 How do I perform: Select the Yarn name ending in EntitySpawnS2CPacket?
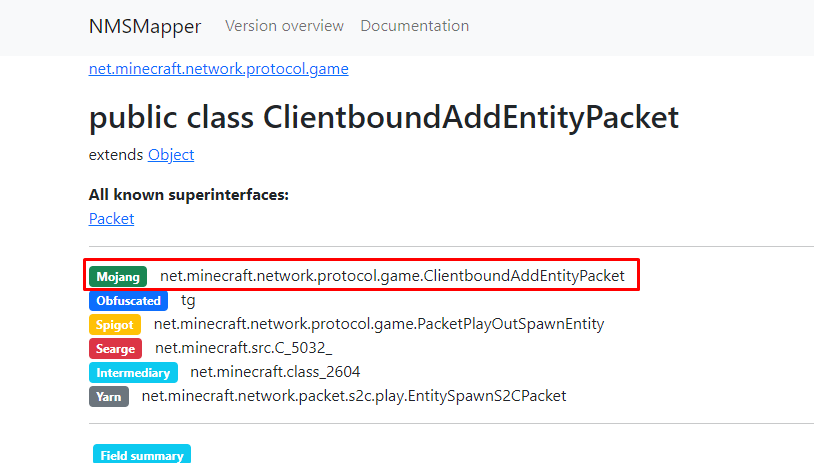point(354,396)
